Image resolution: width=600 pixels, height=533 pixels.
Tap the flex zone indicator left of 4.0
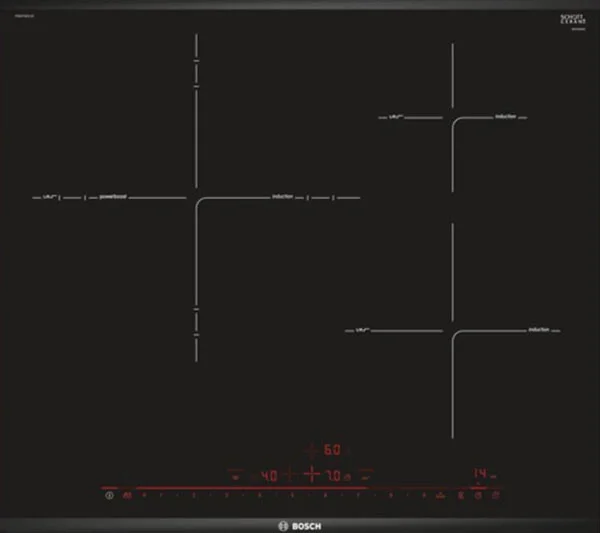[x=237, y=474]
